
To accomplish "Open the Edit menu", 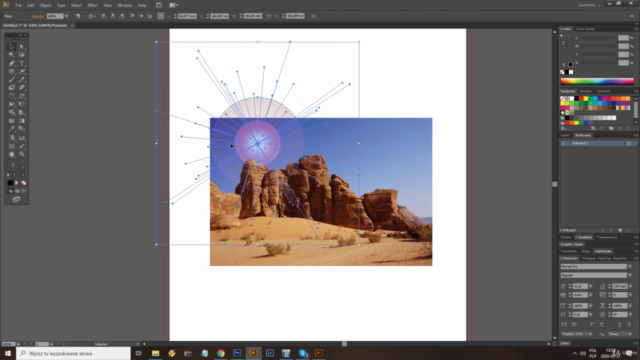I will coord(30,5).
